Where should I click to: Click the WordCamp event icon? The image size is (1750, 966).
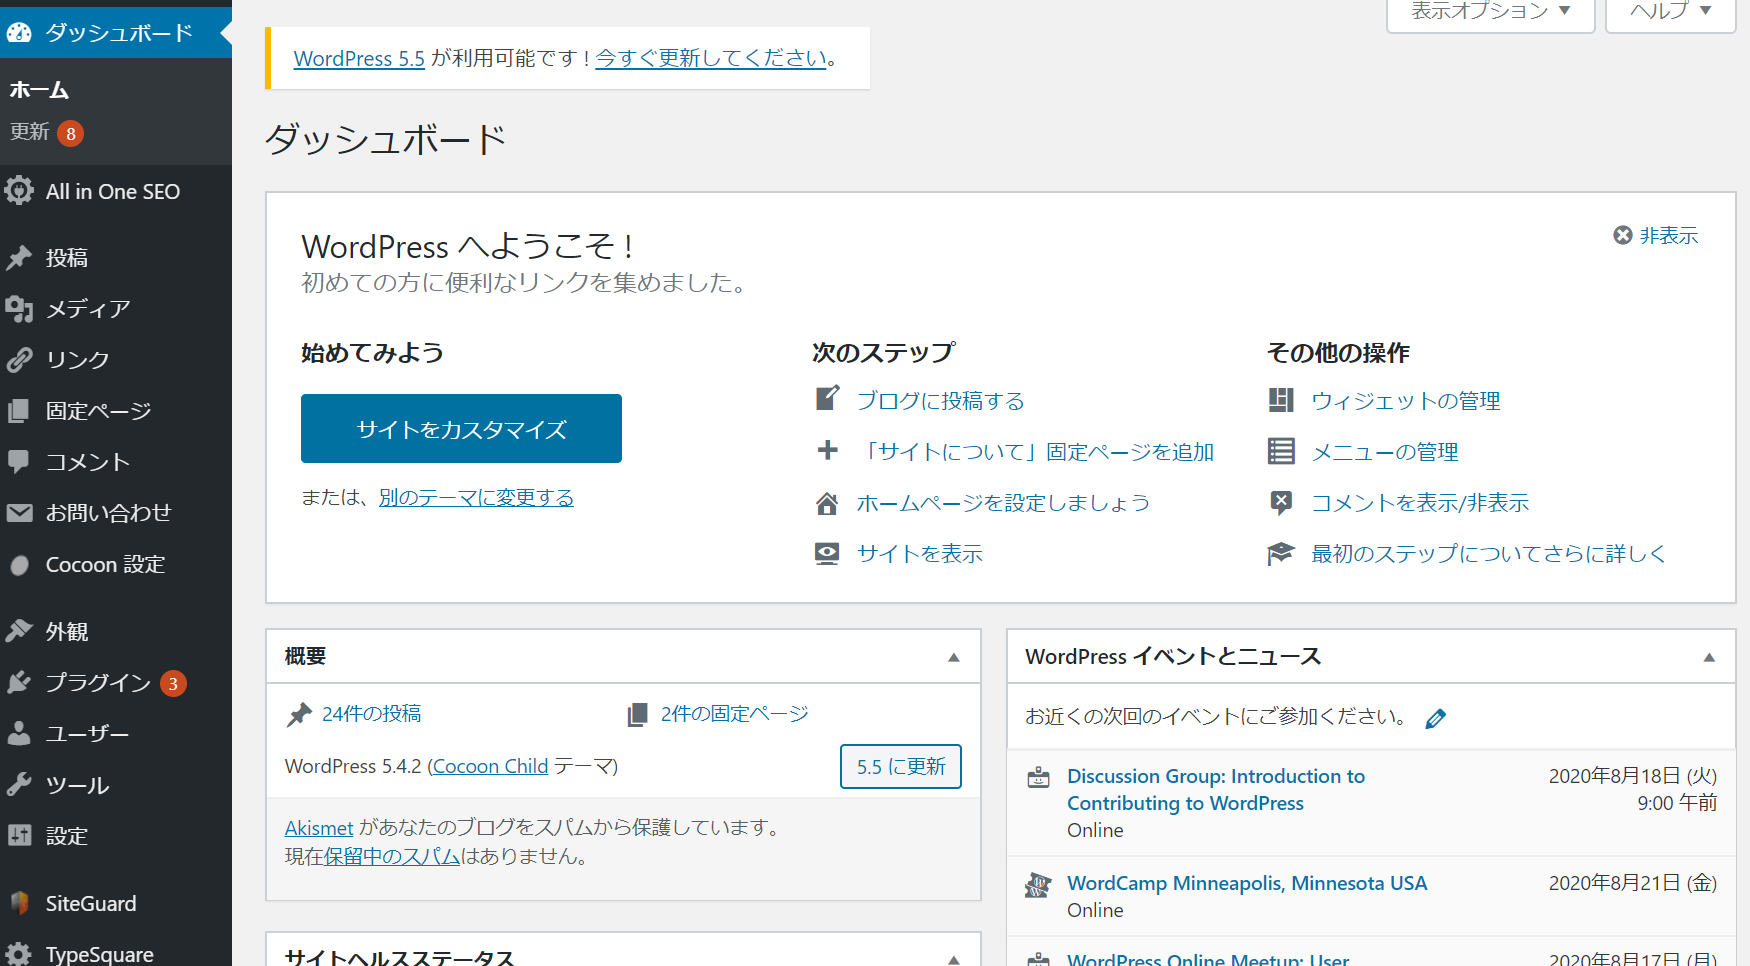point(1039,885)
